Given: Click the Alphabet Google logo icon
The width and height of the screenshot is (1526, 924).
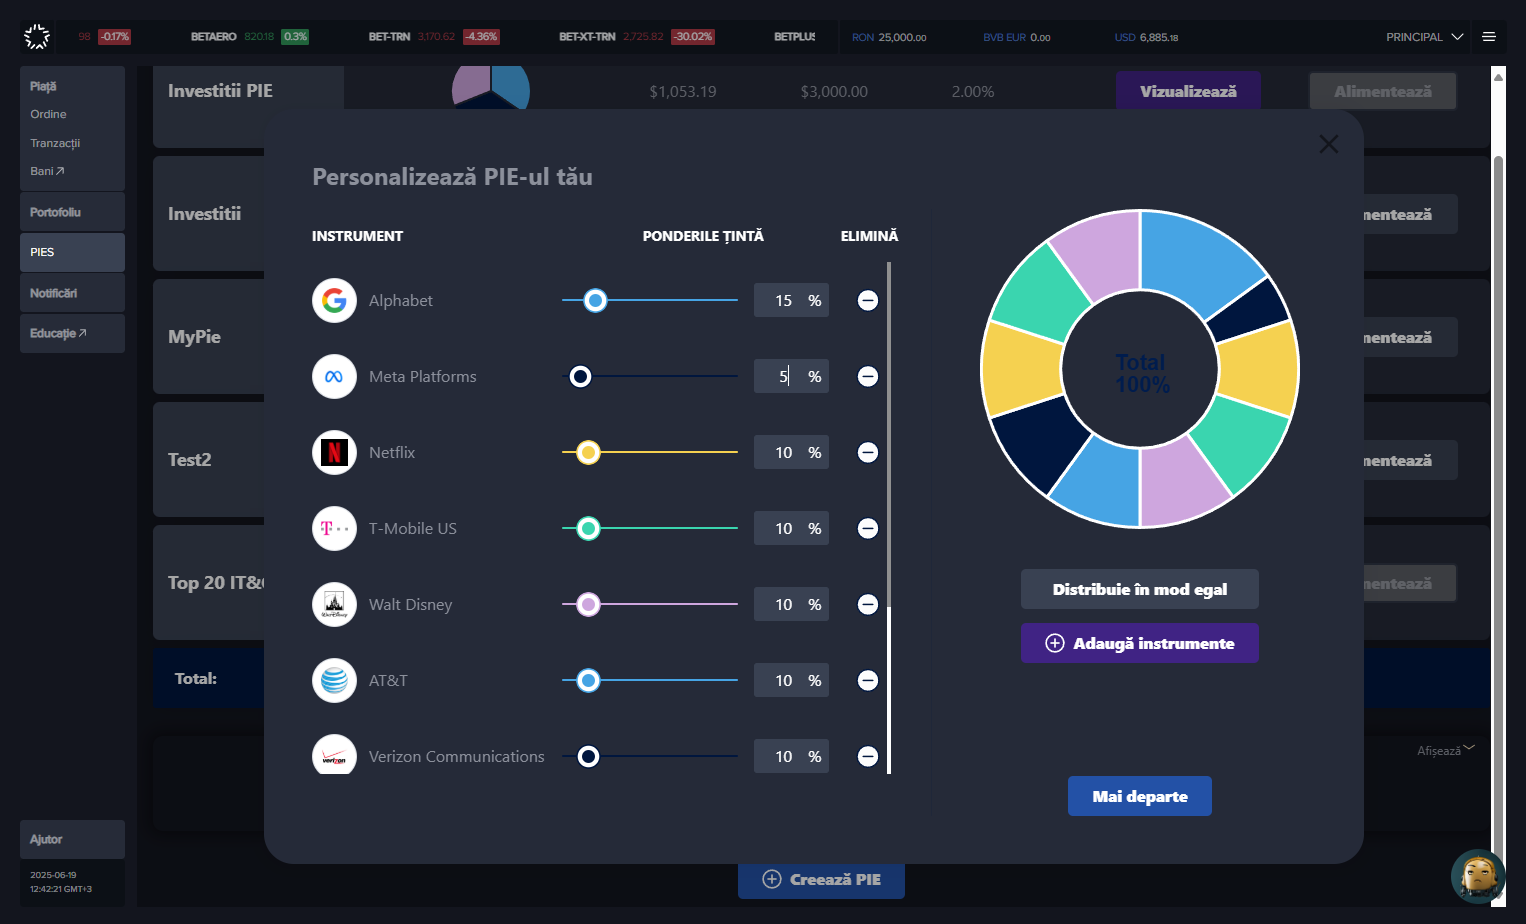Looking at the screenshot, I should pyautogui.click(x=334, y=300).
